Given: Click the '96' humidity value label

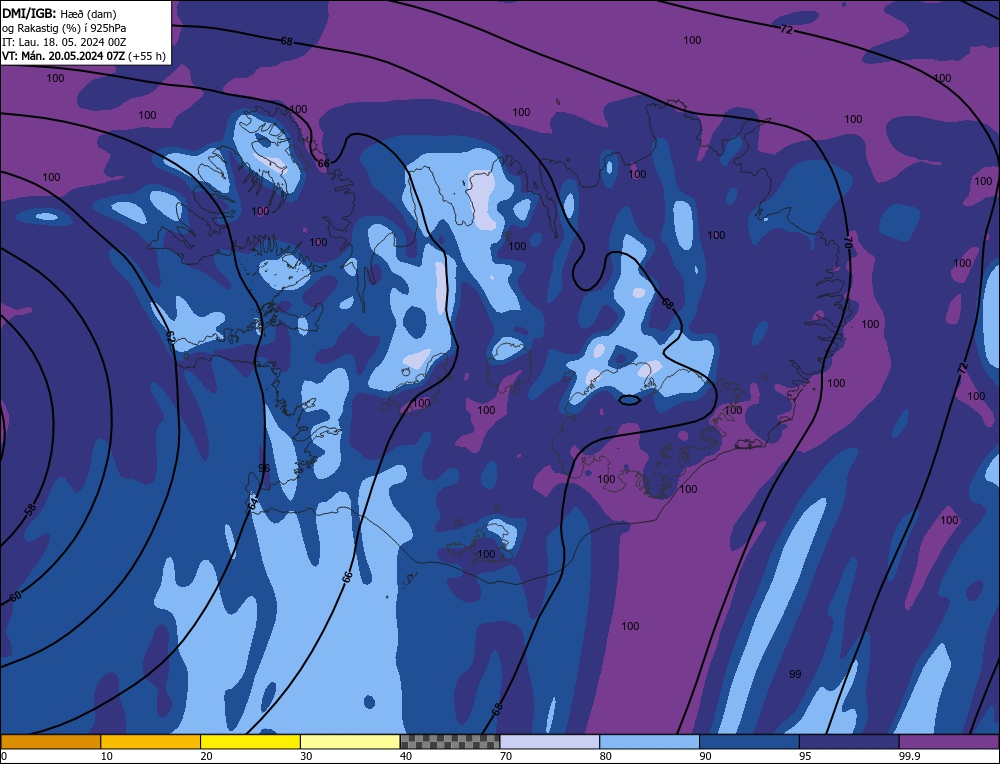Looking at the screenshot, I should [x=264, y=468].
